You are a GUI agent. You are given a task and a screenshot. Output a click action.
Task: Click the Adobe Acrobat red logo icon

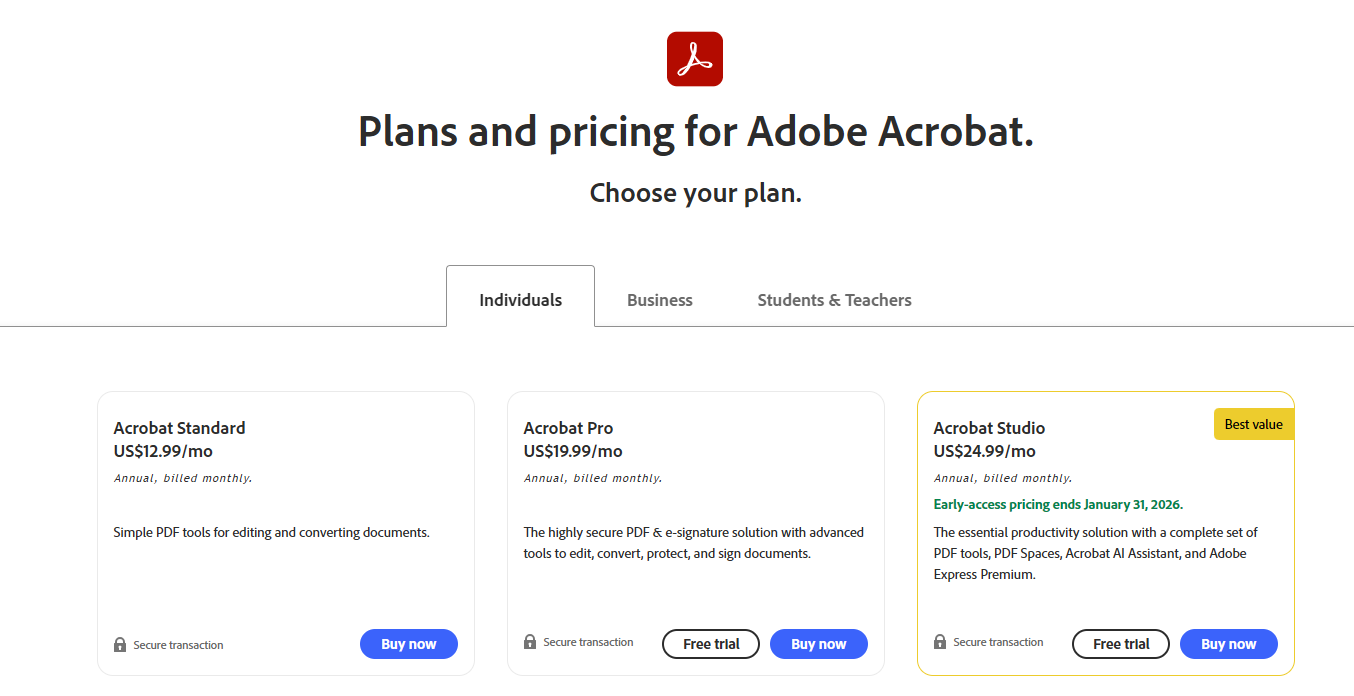(695, 59)
